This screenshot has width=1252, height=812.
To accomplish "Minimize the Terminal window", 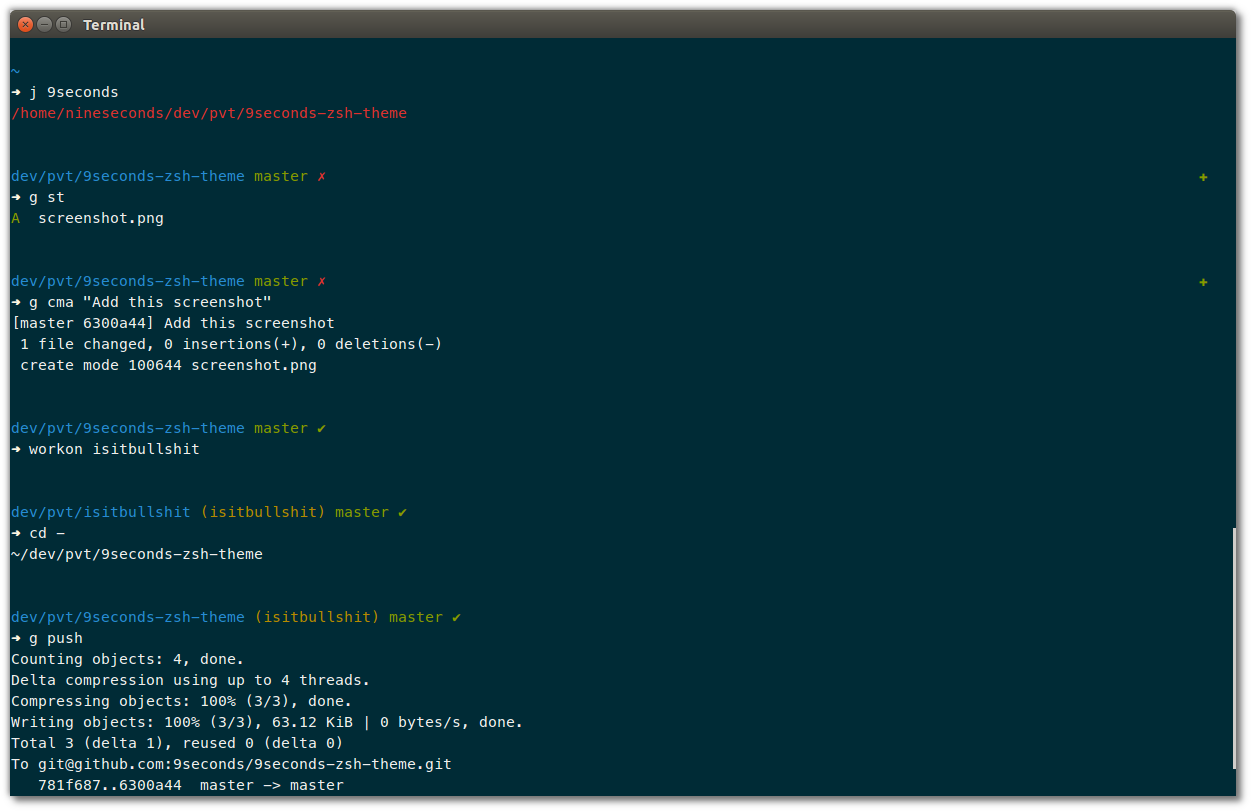I will (44, 24).
